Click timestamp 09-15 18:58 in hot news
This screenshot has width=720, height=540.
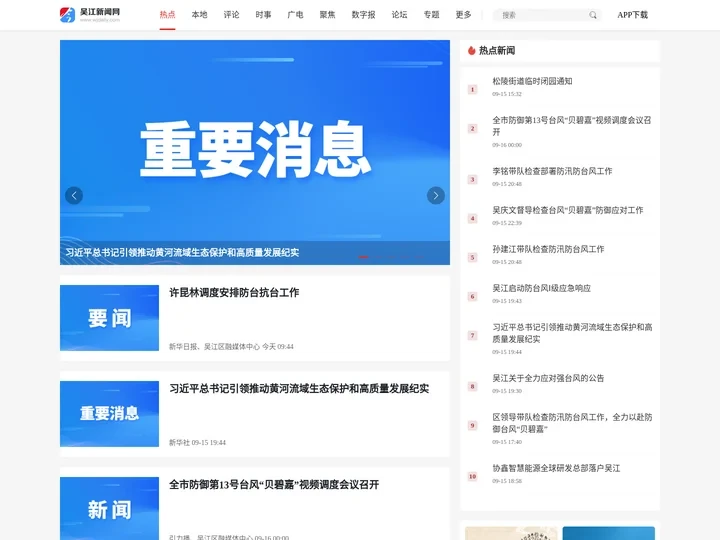tap(507, 481)
